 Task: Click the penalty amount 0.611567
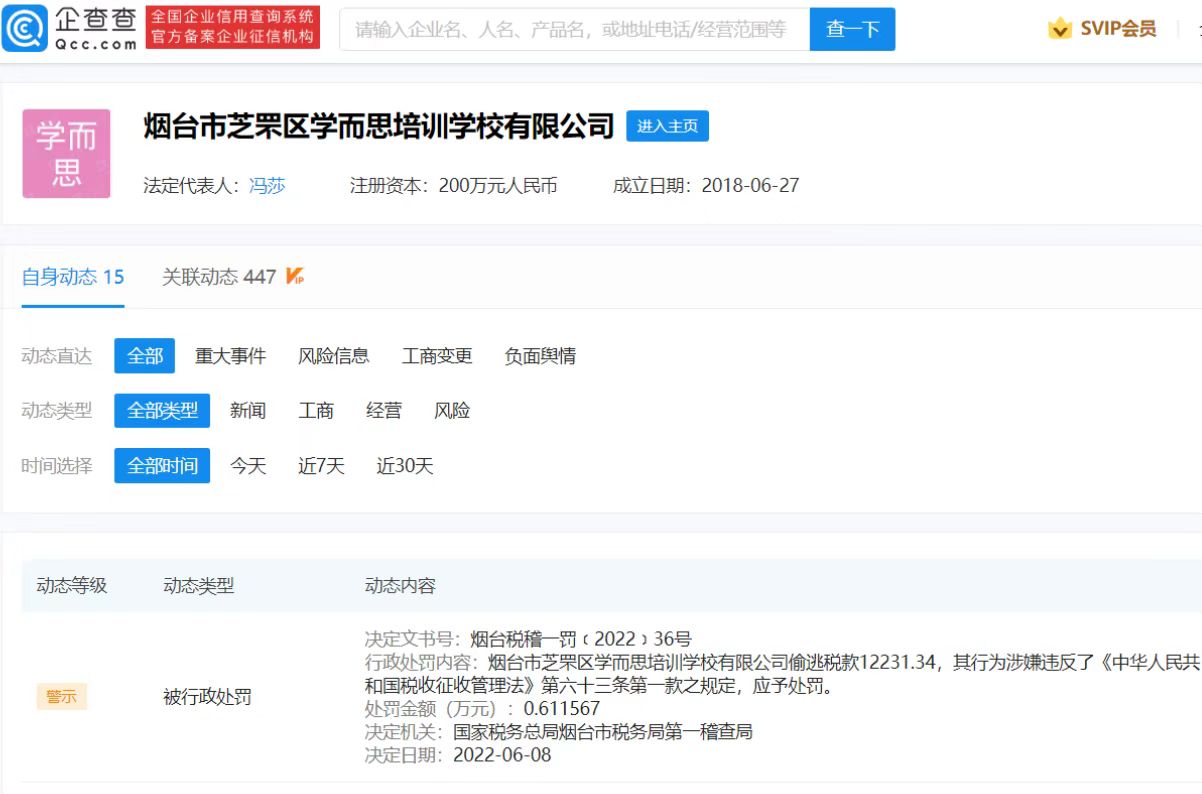point(562,709)
